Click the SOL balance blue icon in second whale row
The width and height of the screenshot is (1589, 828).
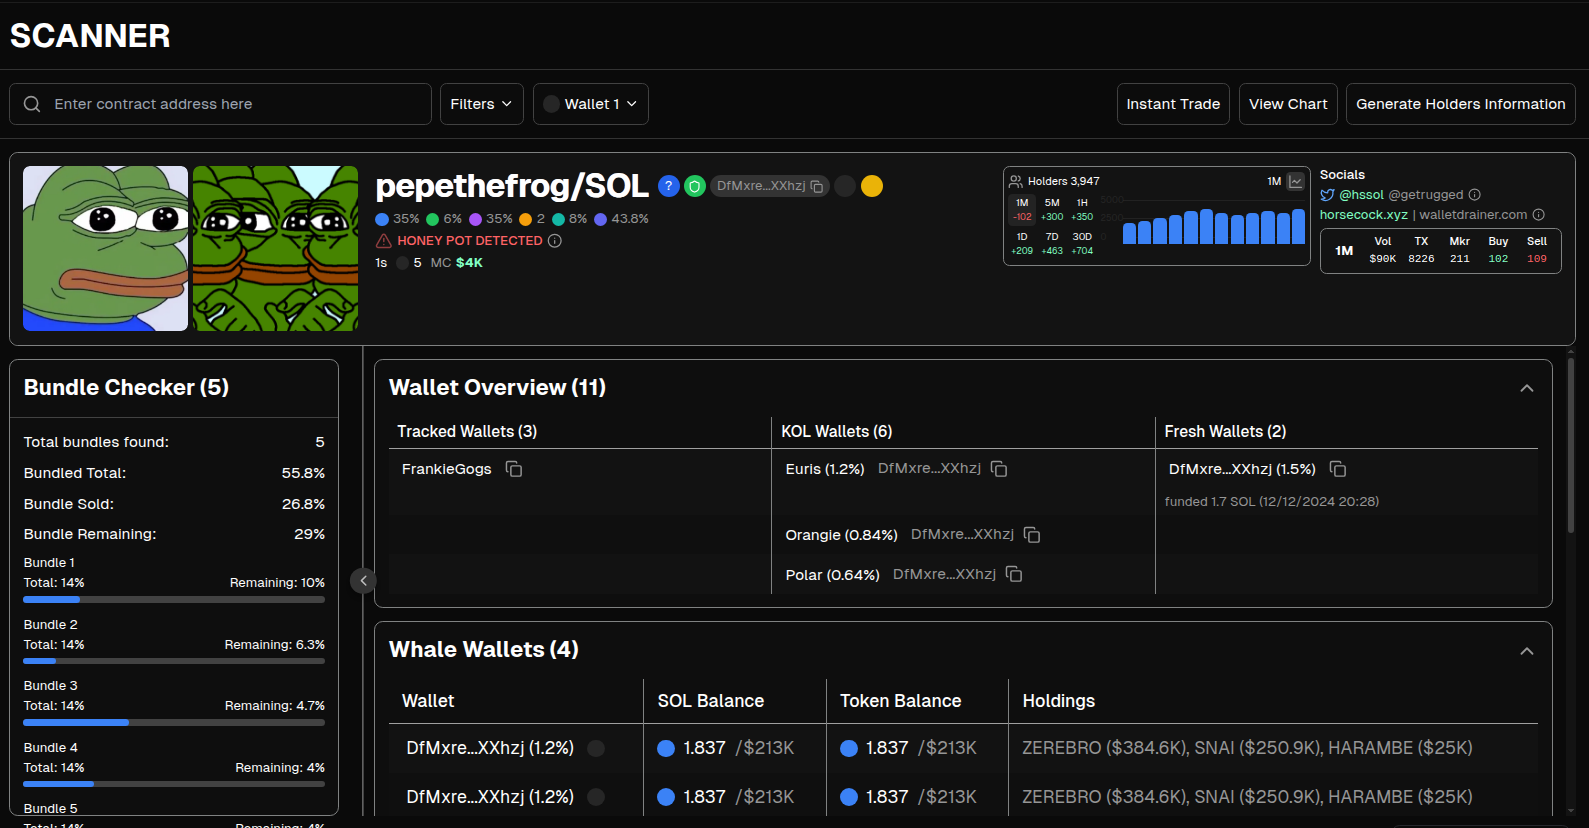click(x=666, y=797)
